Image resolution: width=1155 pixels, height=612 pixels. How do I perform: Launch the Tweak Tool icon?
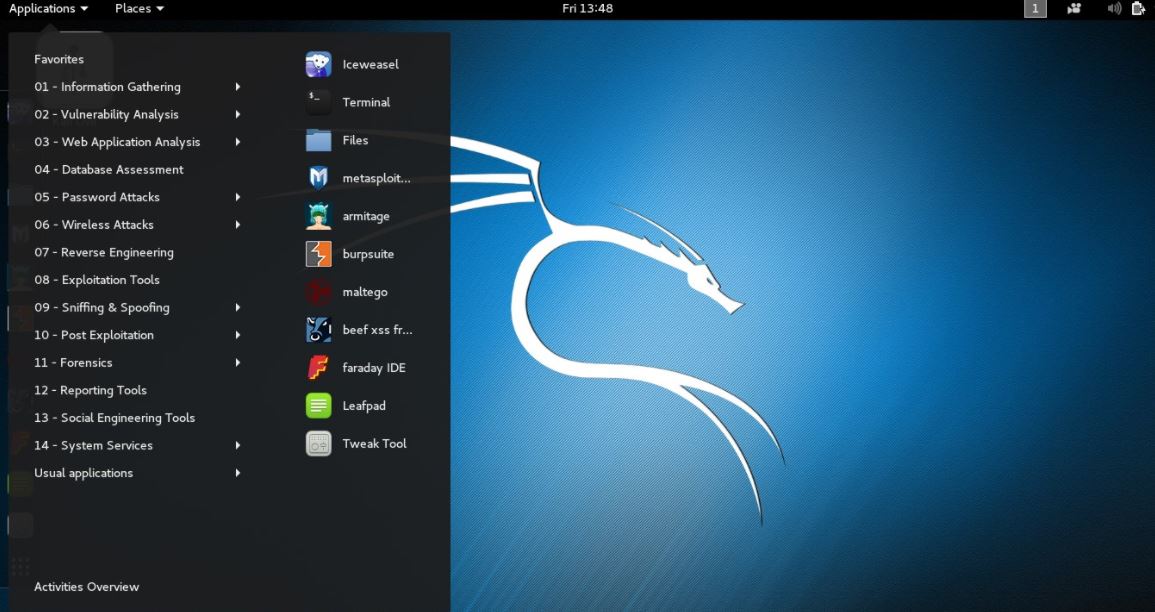pos(318,444)
